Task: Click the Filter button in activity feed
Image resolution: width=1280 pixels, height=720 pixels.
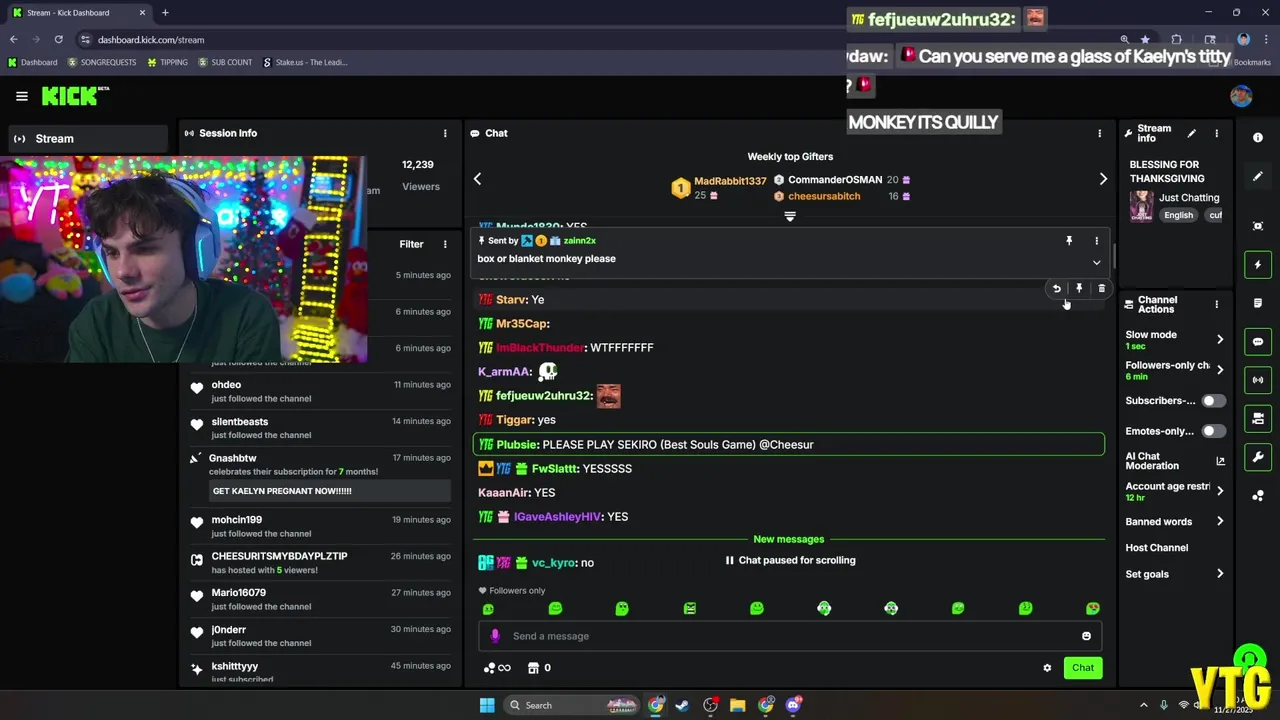Action: coord(411,244)
